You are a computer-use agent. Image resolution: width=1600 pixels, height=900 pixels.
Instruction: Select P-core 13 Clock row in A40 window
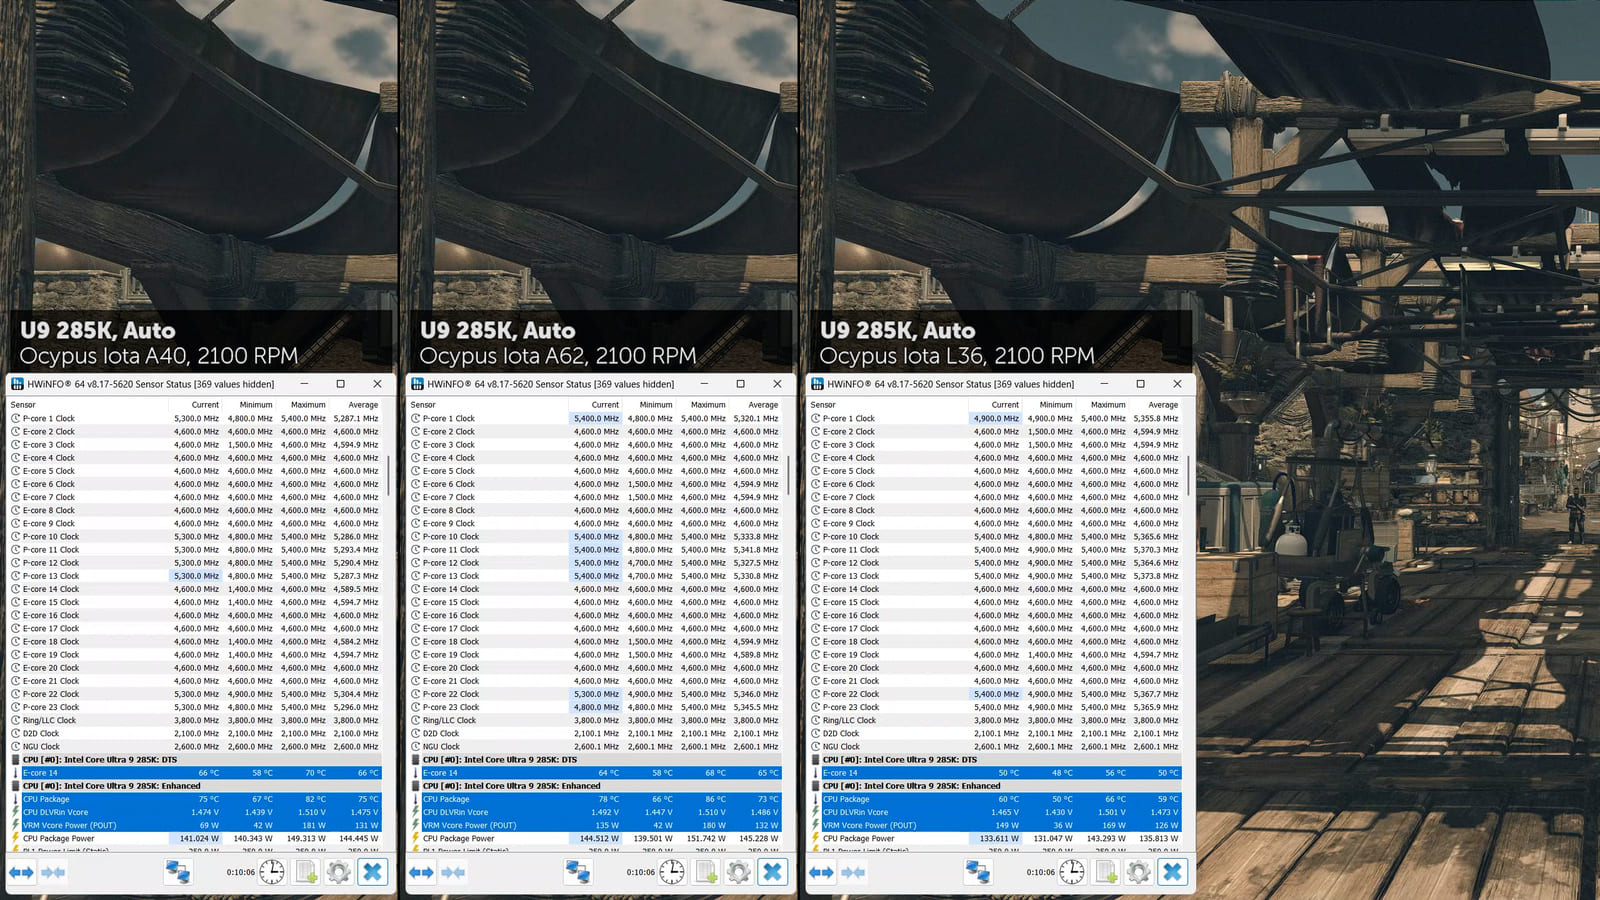195,576
